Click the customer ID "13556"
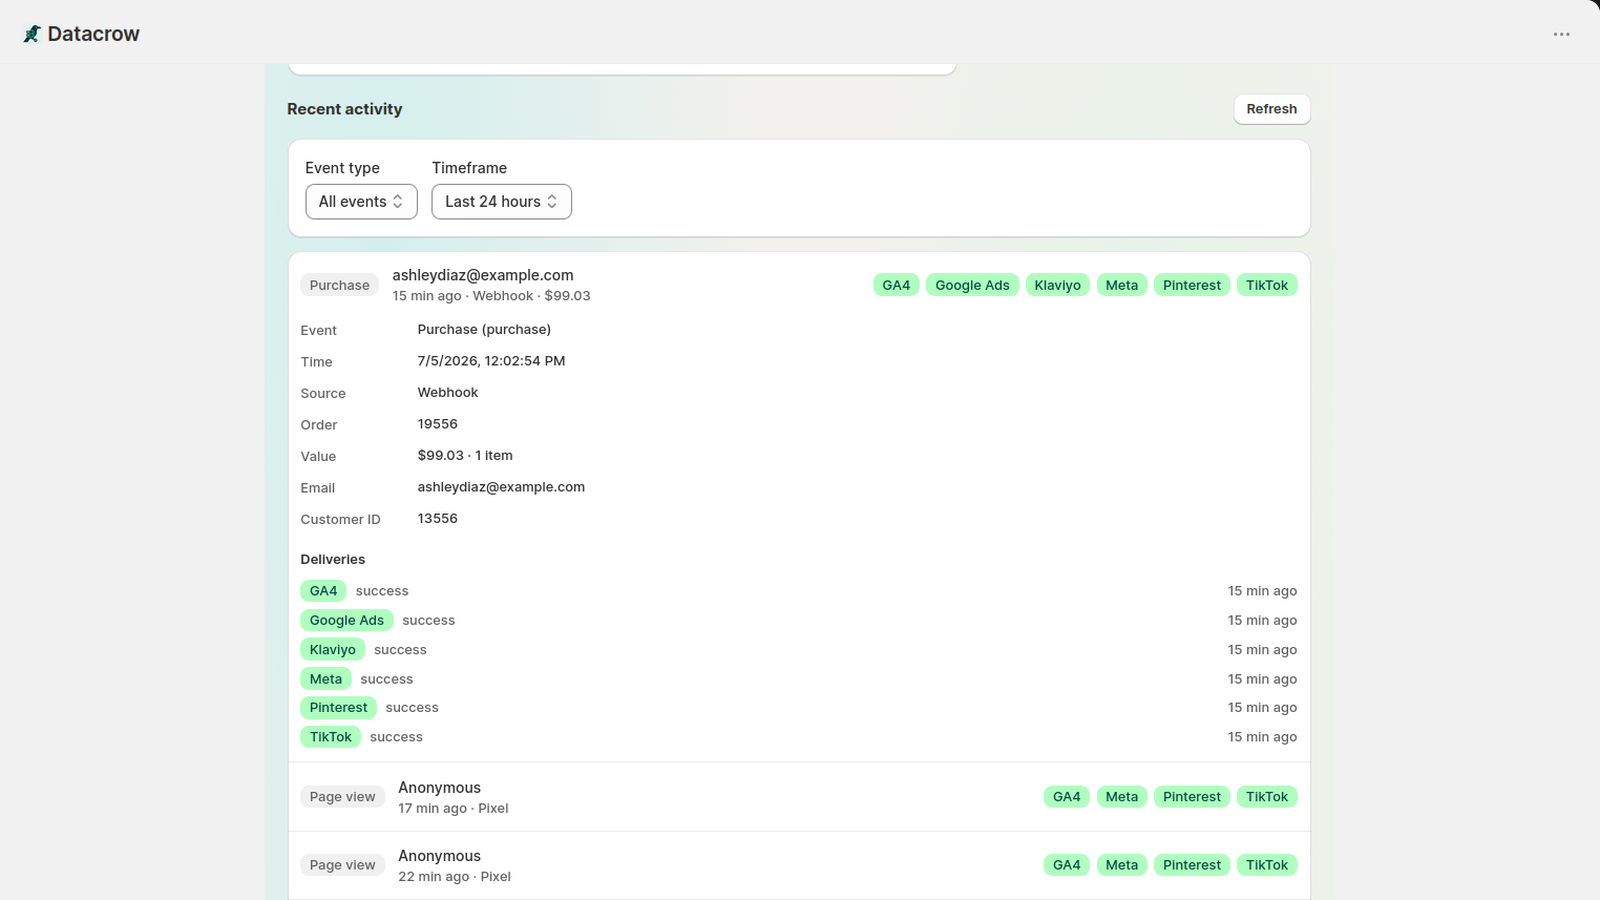The height and width of the screenshot is (900, 1600). (437, 519)
